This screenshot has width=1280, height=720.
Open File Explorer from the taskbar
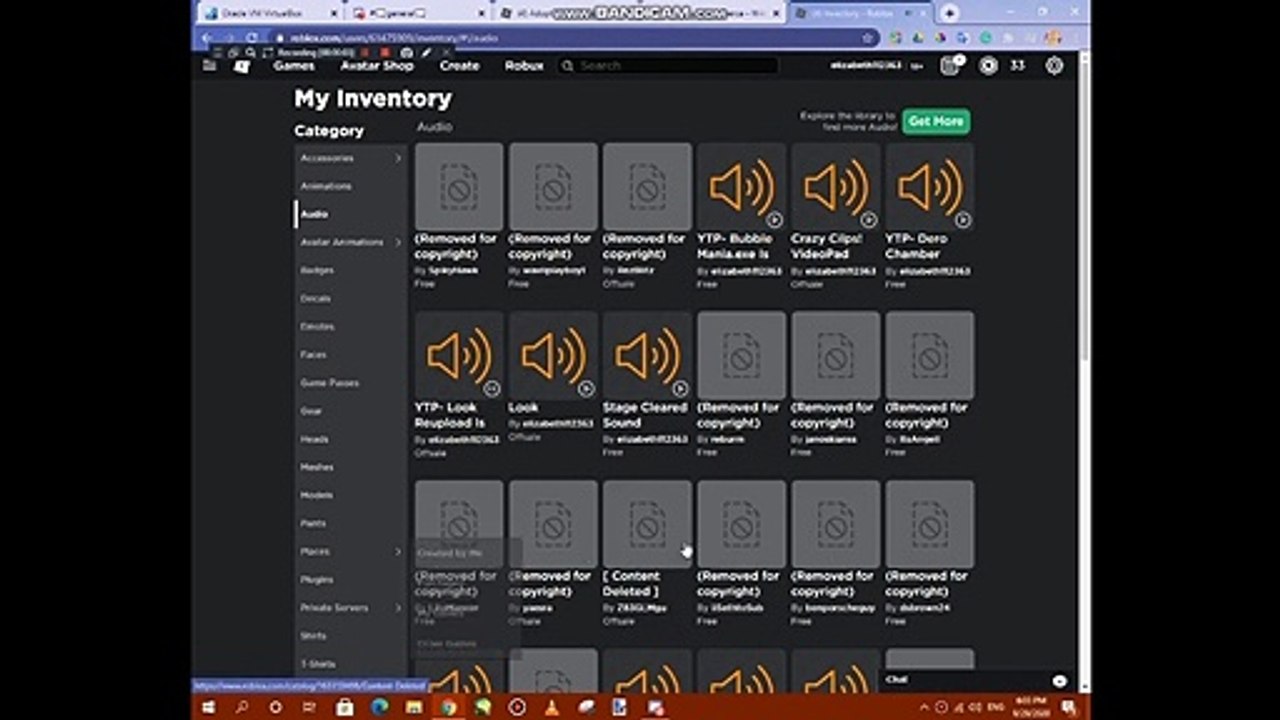pyautogui.click(x=414, y=707)
